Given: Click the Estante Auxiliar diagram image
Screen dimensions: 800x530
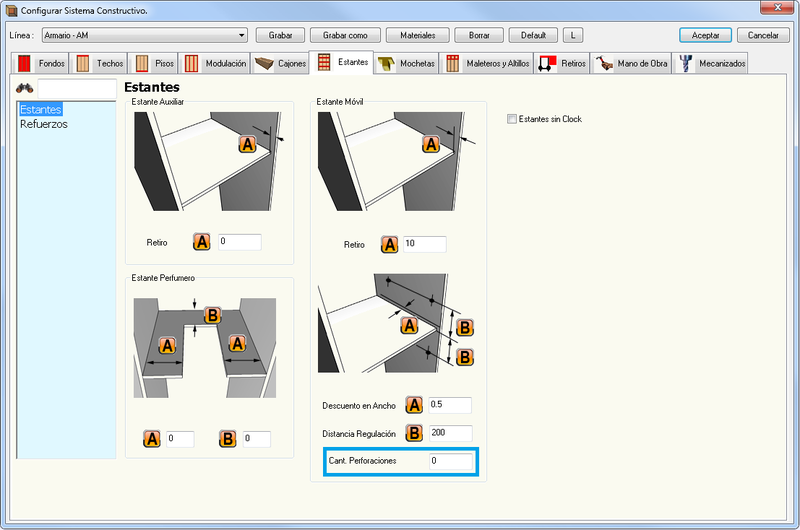Looking at the screenshot, I should coord(208,161).
